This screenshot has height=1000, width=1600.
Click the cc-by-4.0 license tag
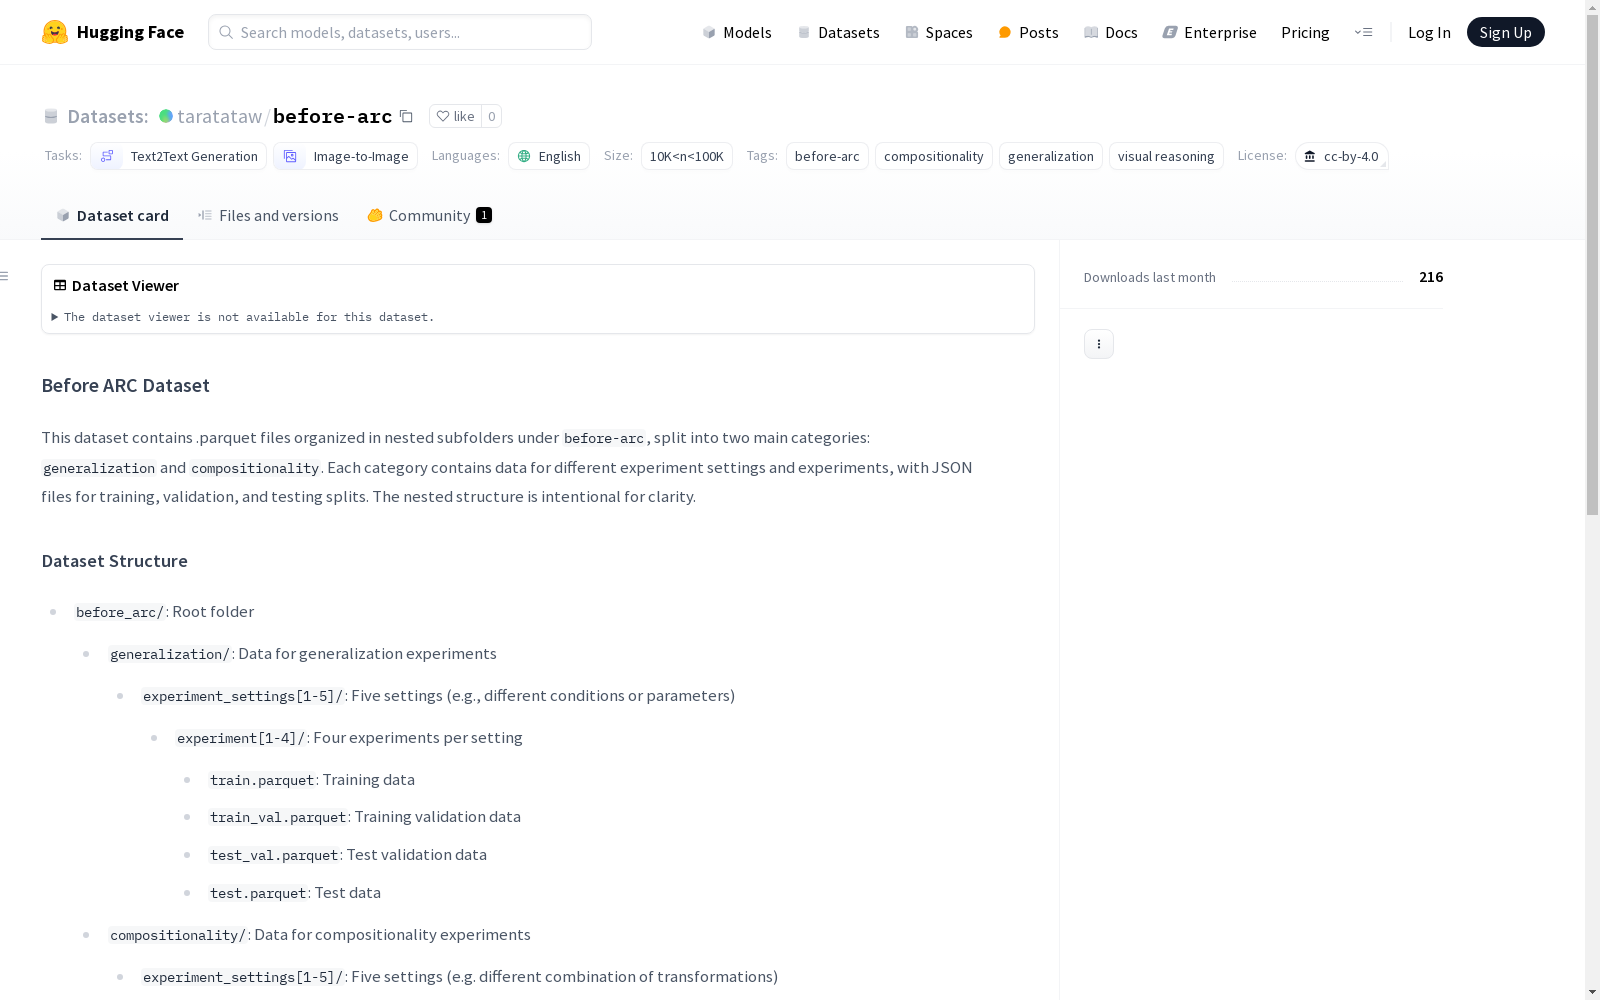[1341, 156]
